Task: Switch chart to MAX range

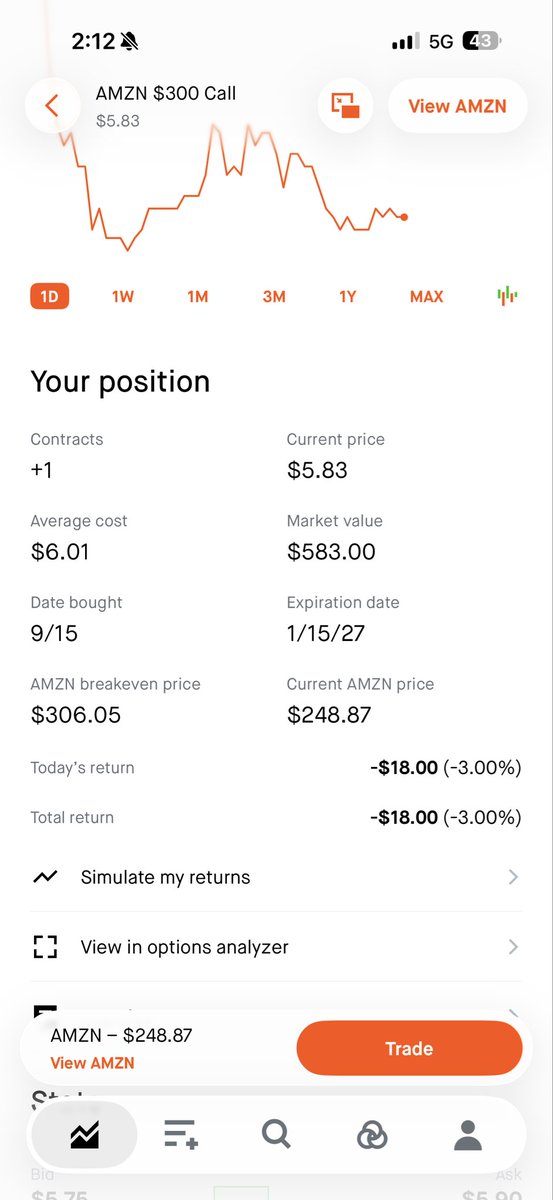Action: [427, 296]
